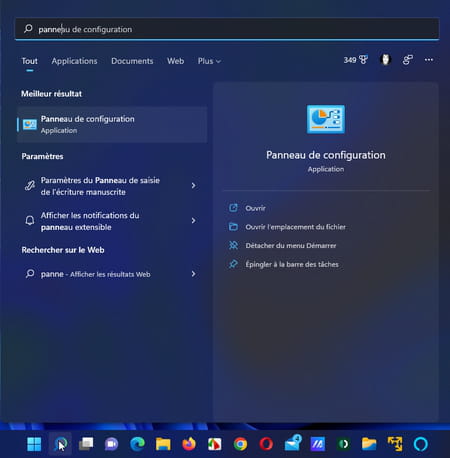The width and height of the screenshot is (450, 458).
Task: Expand Afficher les notifications result chevron
Action: 193,221
